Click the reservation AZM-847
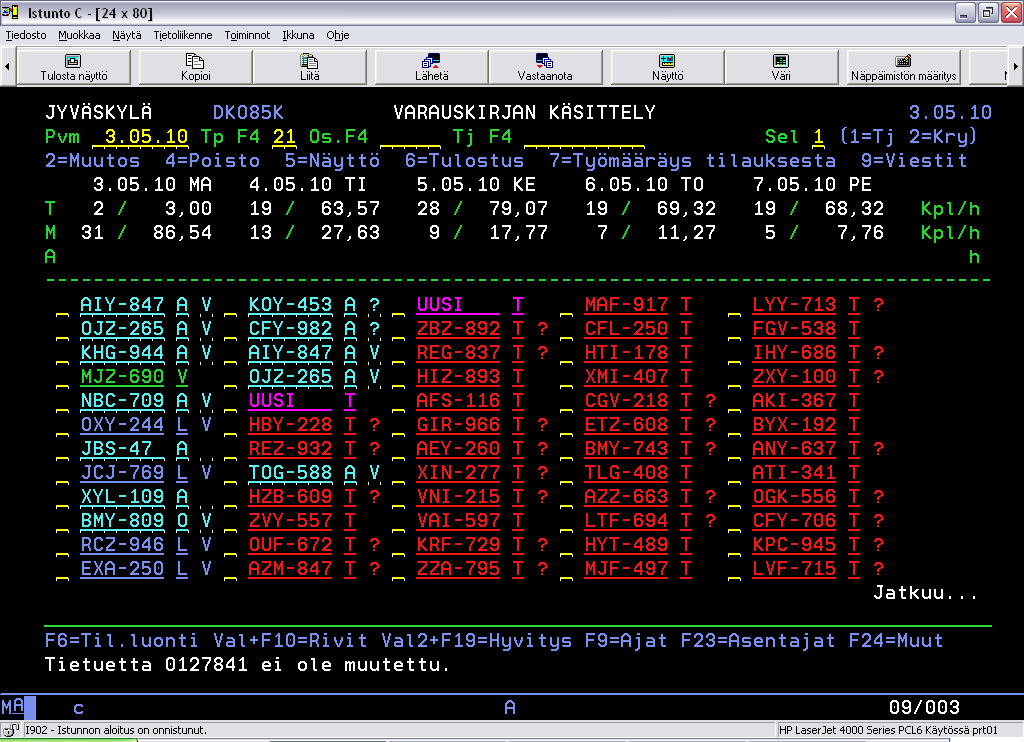1024x742 pixels. pyautogui.click(x=290, y=569)
